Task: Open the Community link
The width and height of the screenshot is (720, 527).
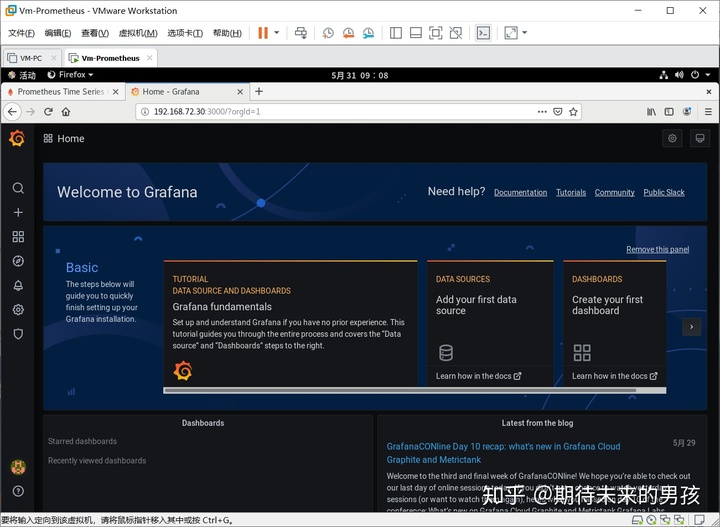Action: click(x=614, y=192)
